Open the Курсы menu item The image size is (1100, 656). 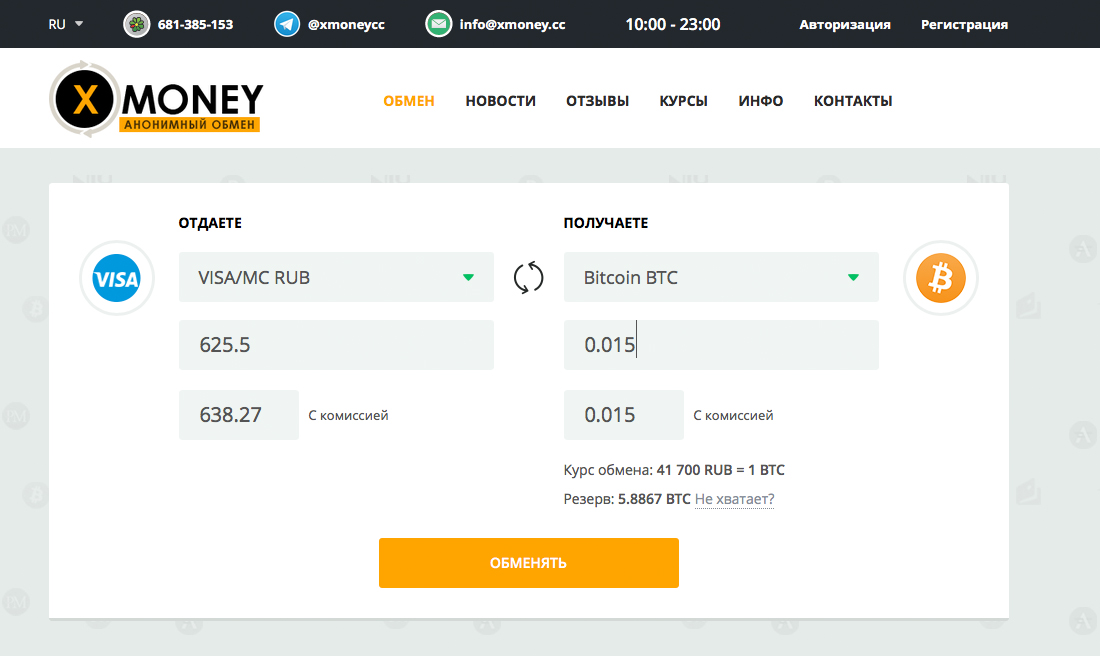point(683,101)
